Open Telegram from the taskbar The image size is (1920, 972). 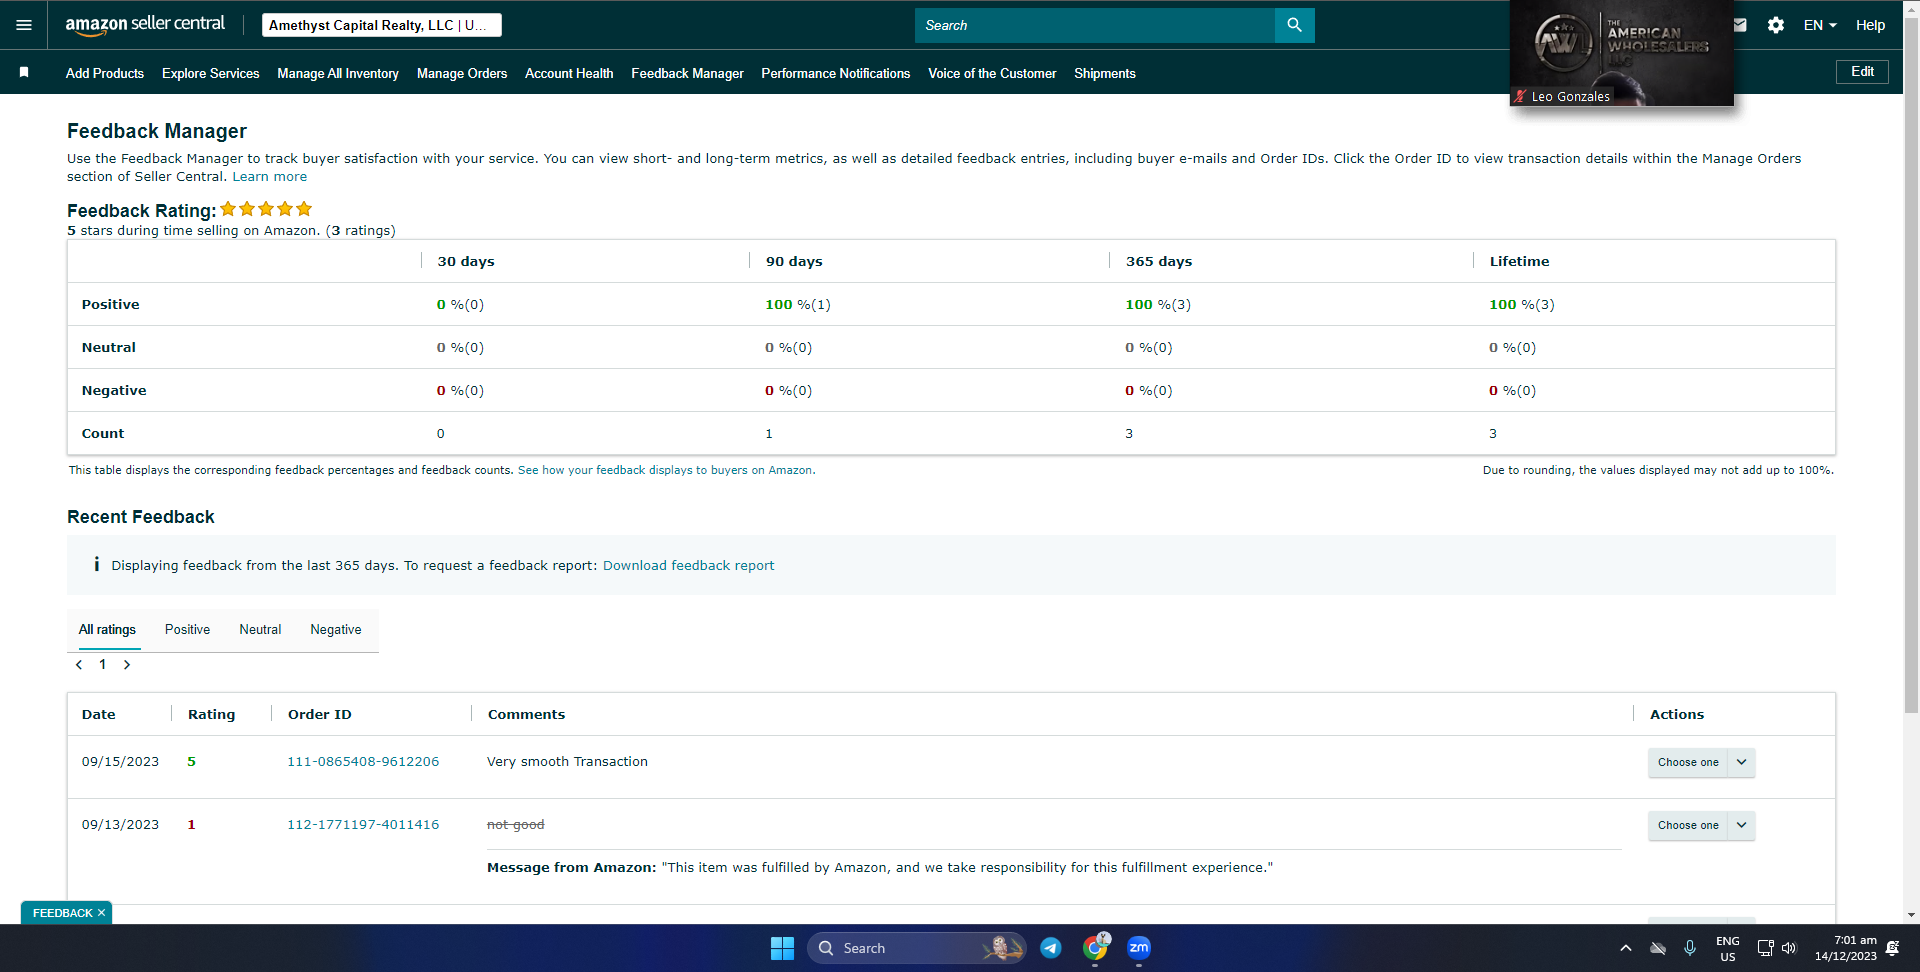1051,948
